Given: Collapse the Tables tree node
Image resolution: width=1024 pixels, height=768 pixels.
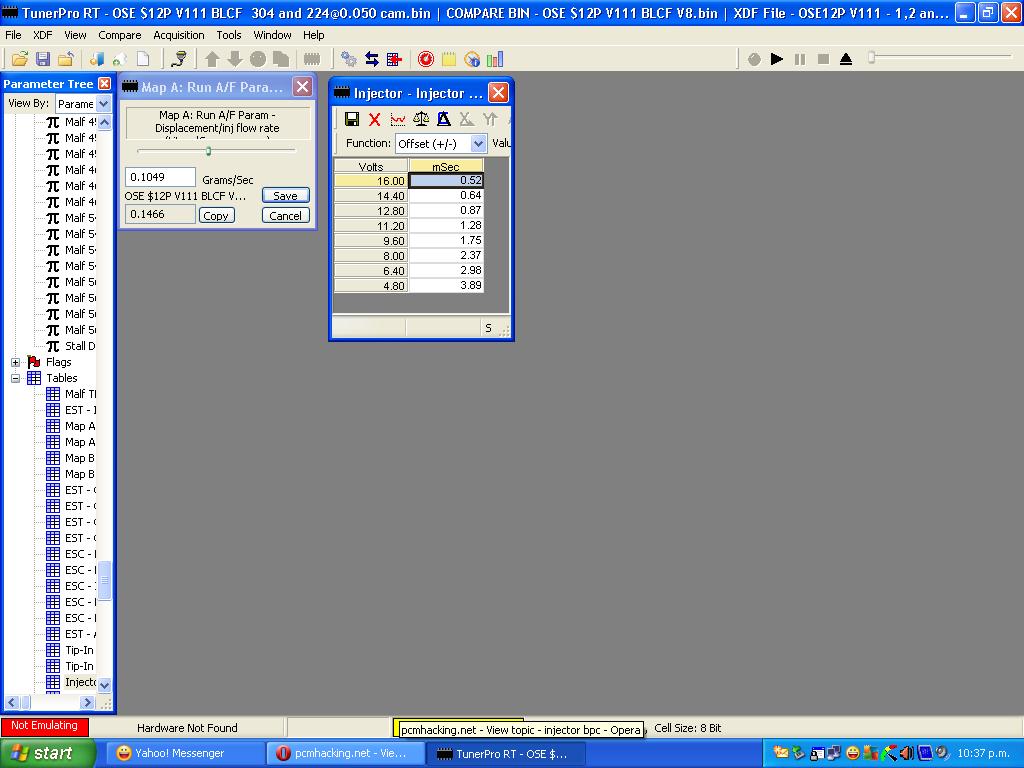Looking at the screenshot, I should 16,378.
